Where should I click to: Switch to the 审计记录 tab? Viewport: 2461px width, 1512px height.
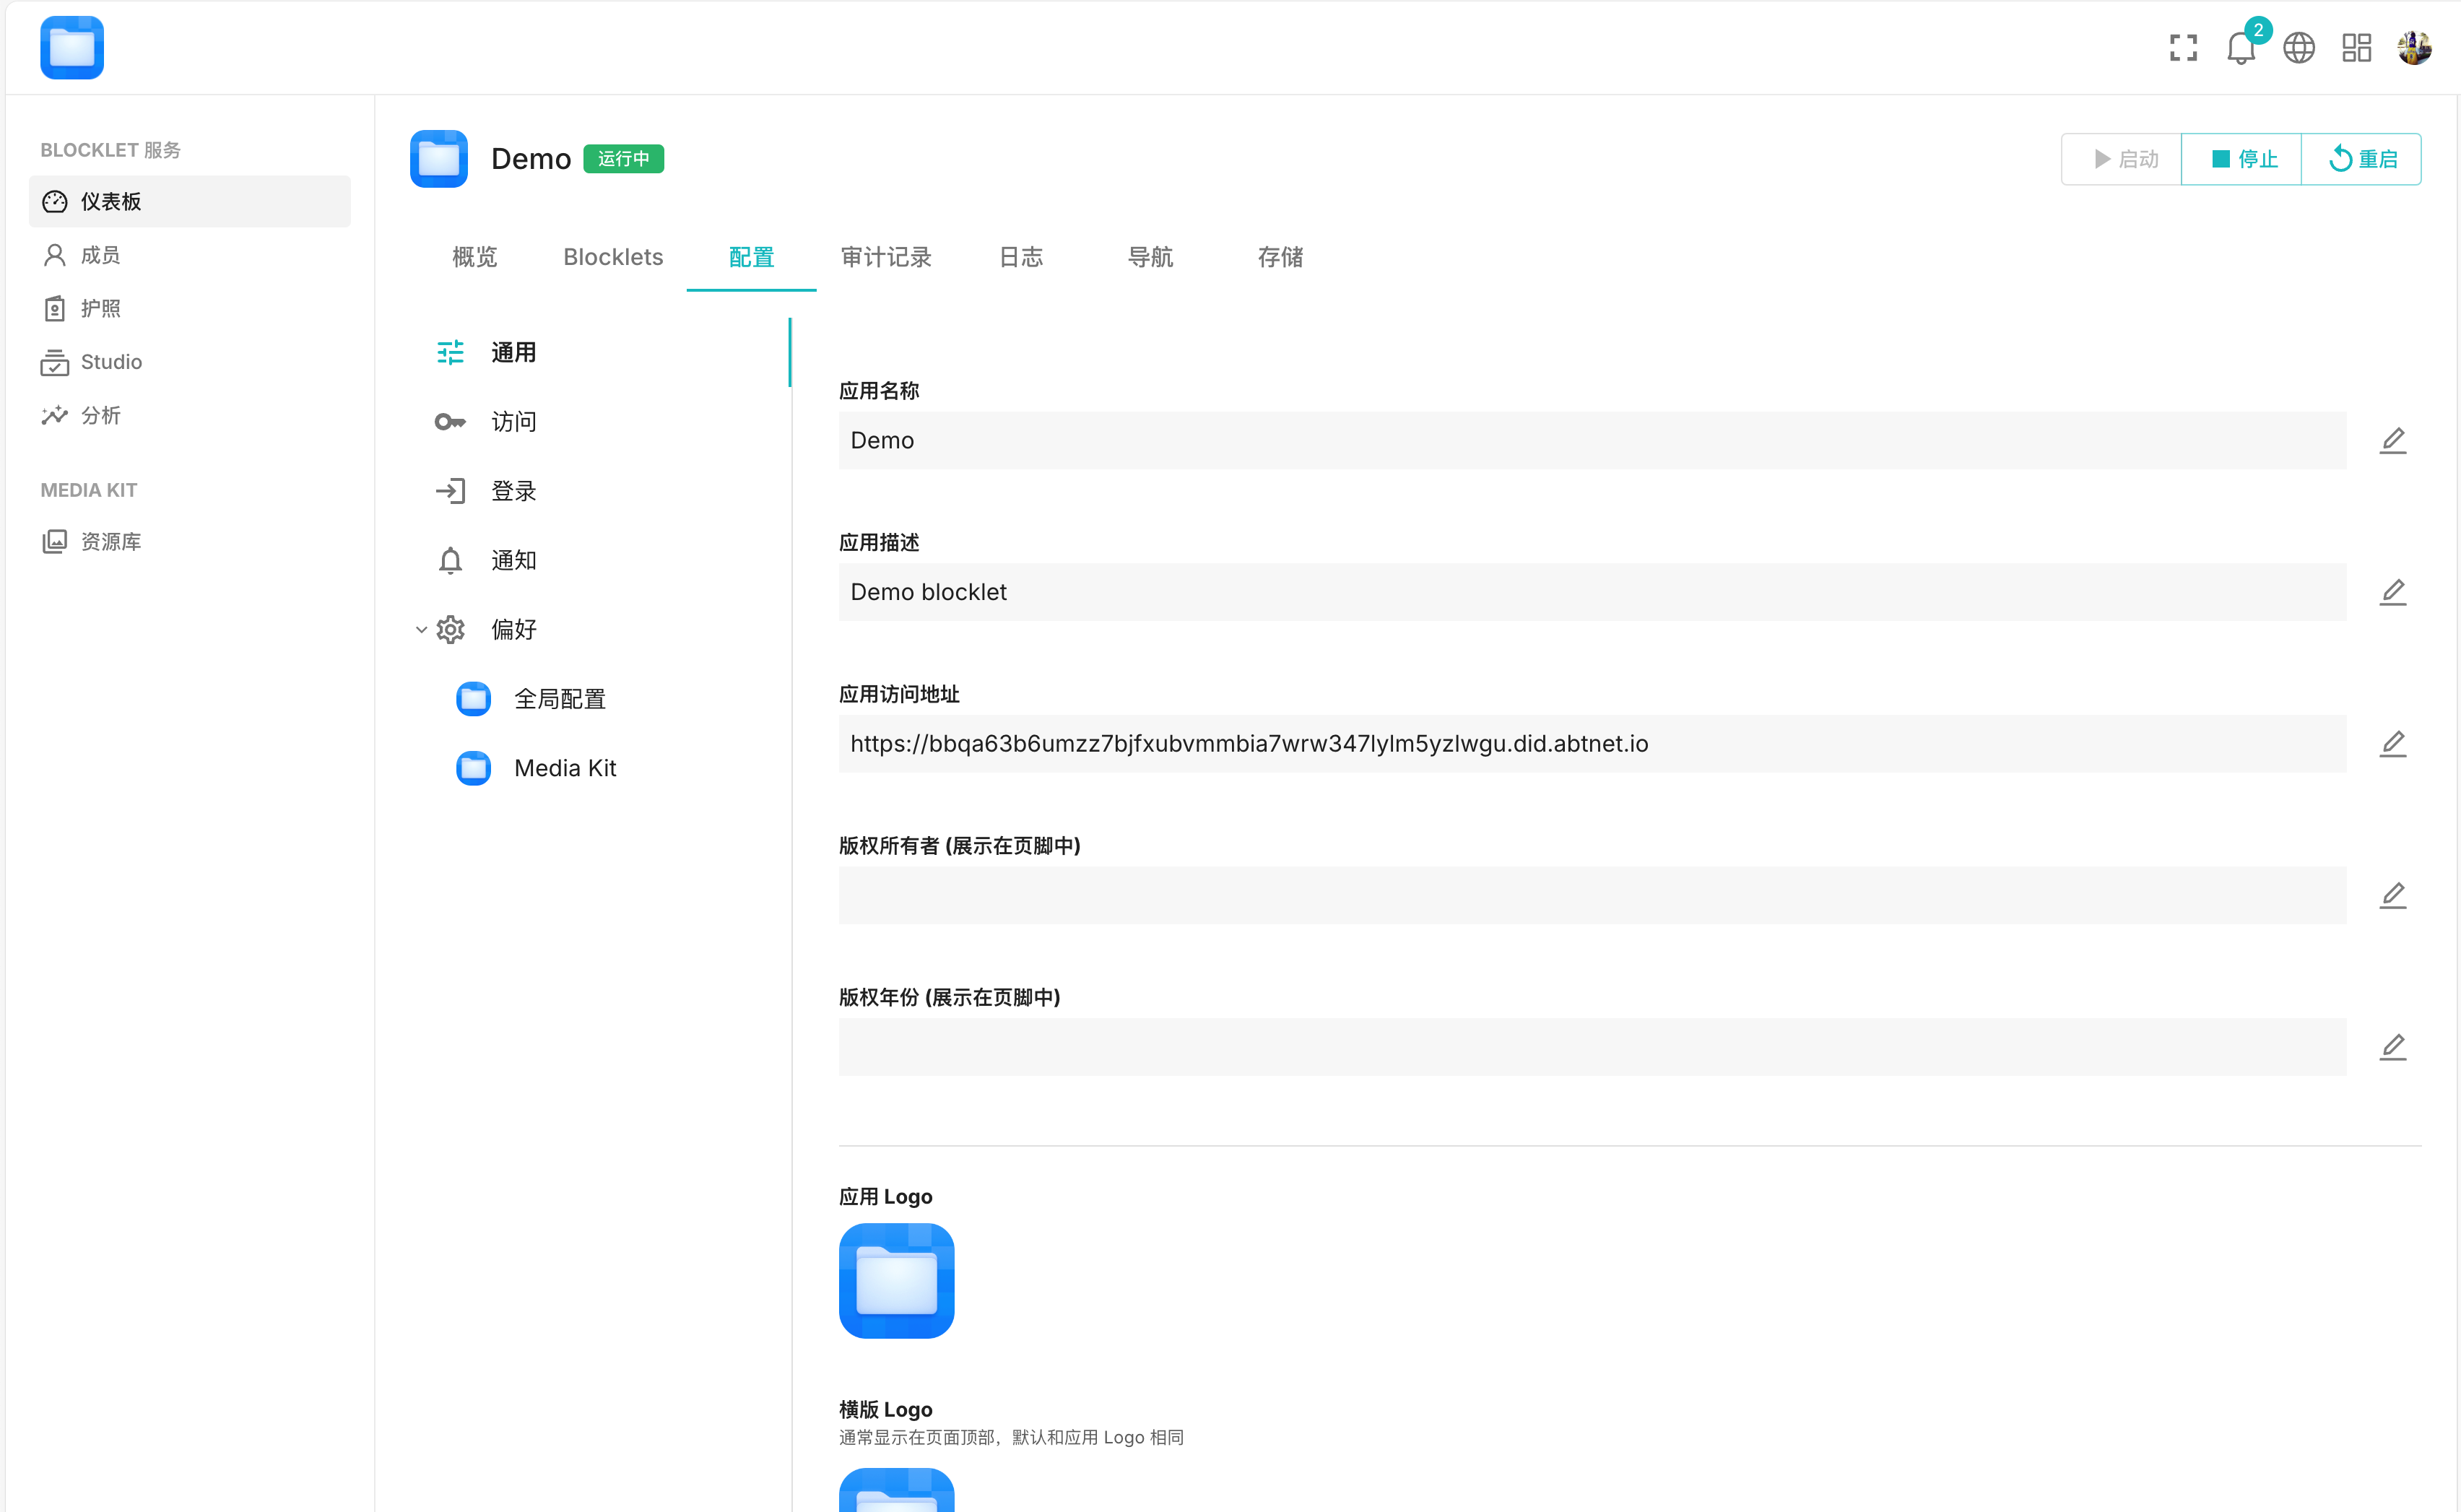885,257
